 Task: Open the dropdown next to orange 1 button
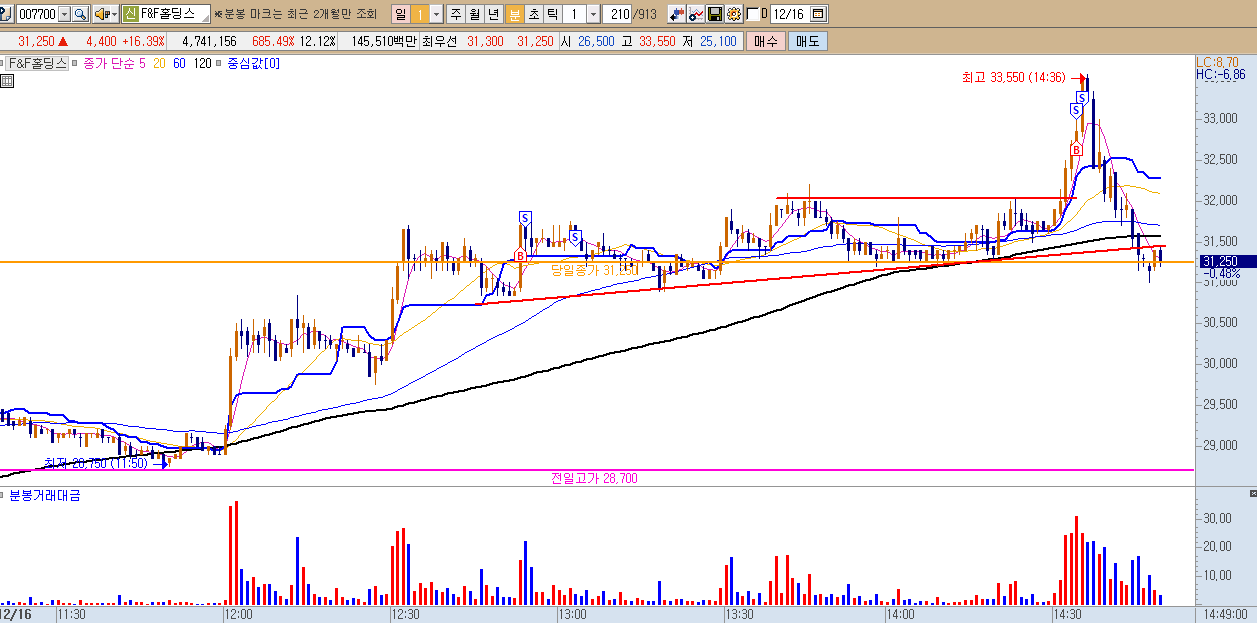pyautogui.click(x=436, y=14)
